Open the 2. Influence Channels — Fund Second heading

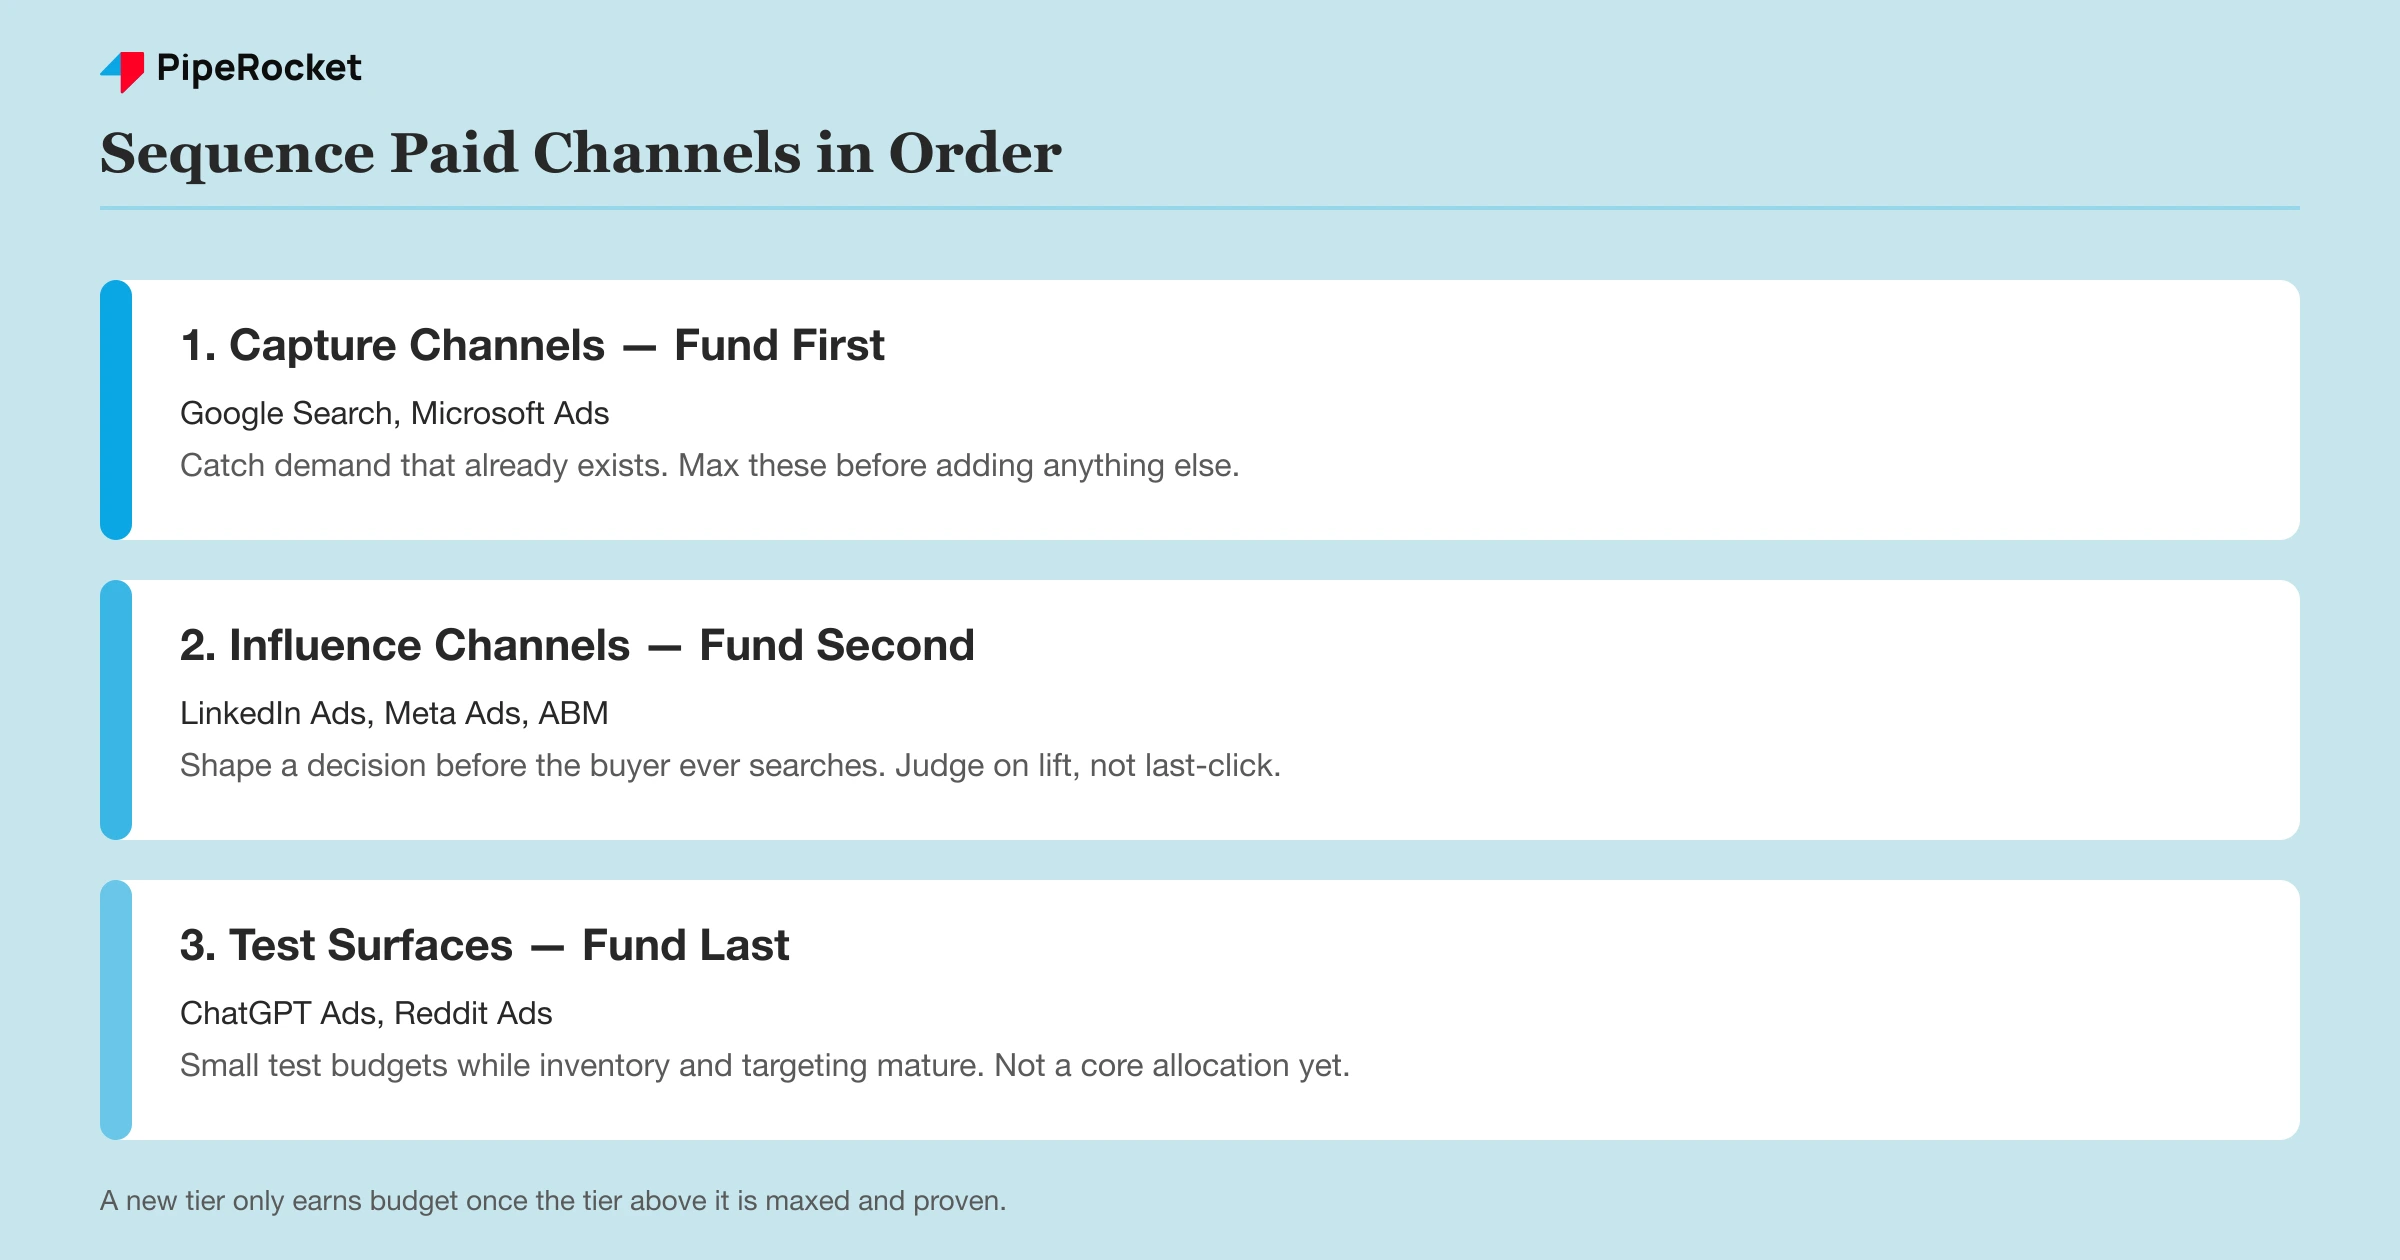[x=577, y=645]
